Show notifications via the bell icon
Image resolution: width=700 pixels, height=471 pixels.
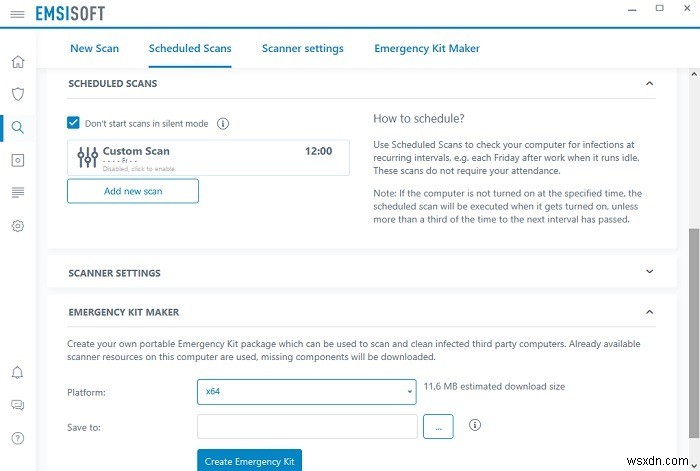point(17,373)
